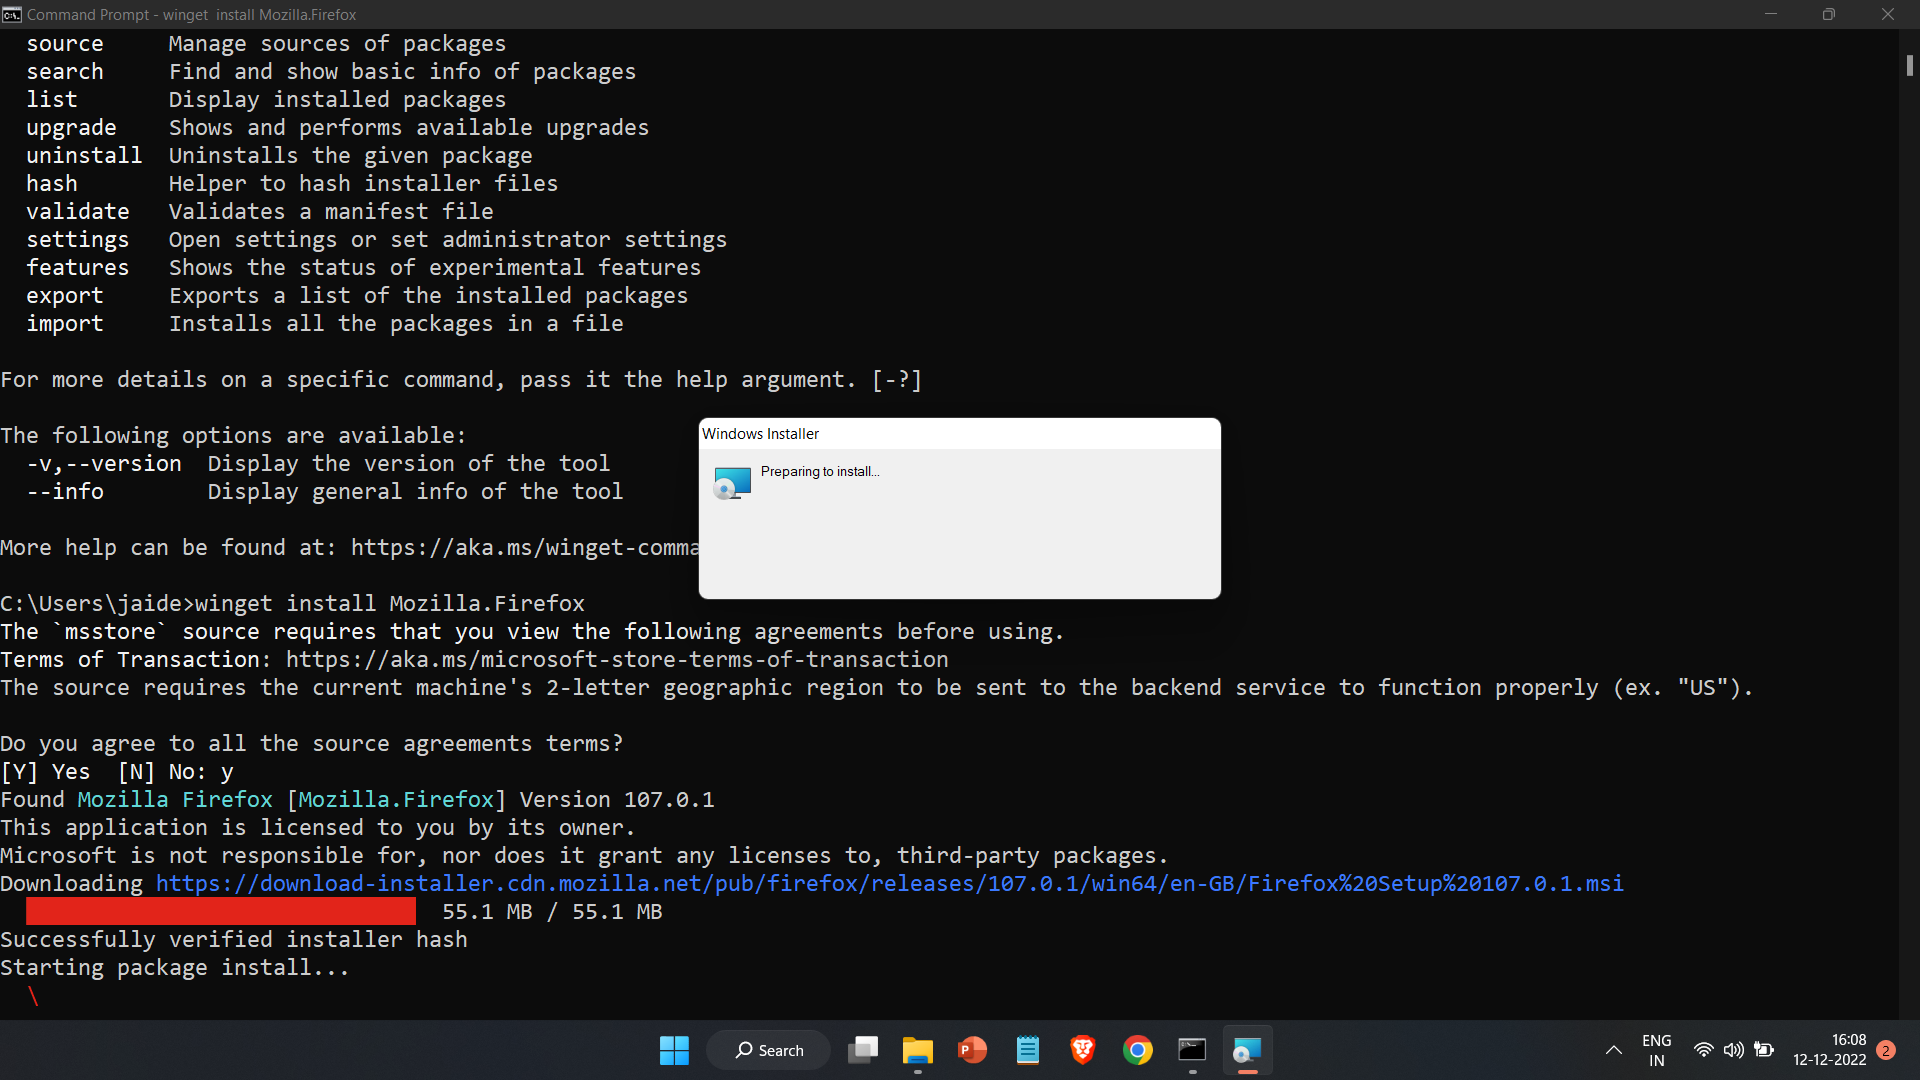Click the Windows Installer dialog setup icon
Viewport: 1920px width, 1080px height.
(x=732, y=483)
